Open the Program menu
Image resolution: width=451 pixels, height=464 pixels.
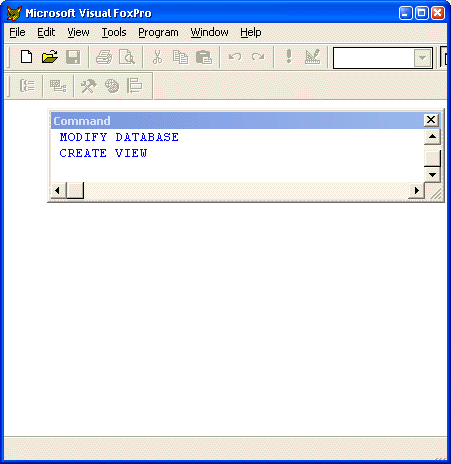pos(158,32)
